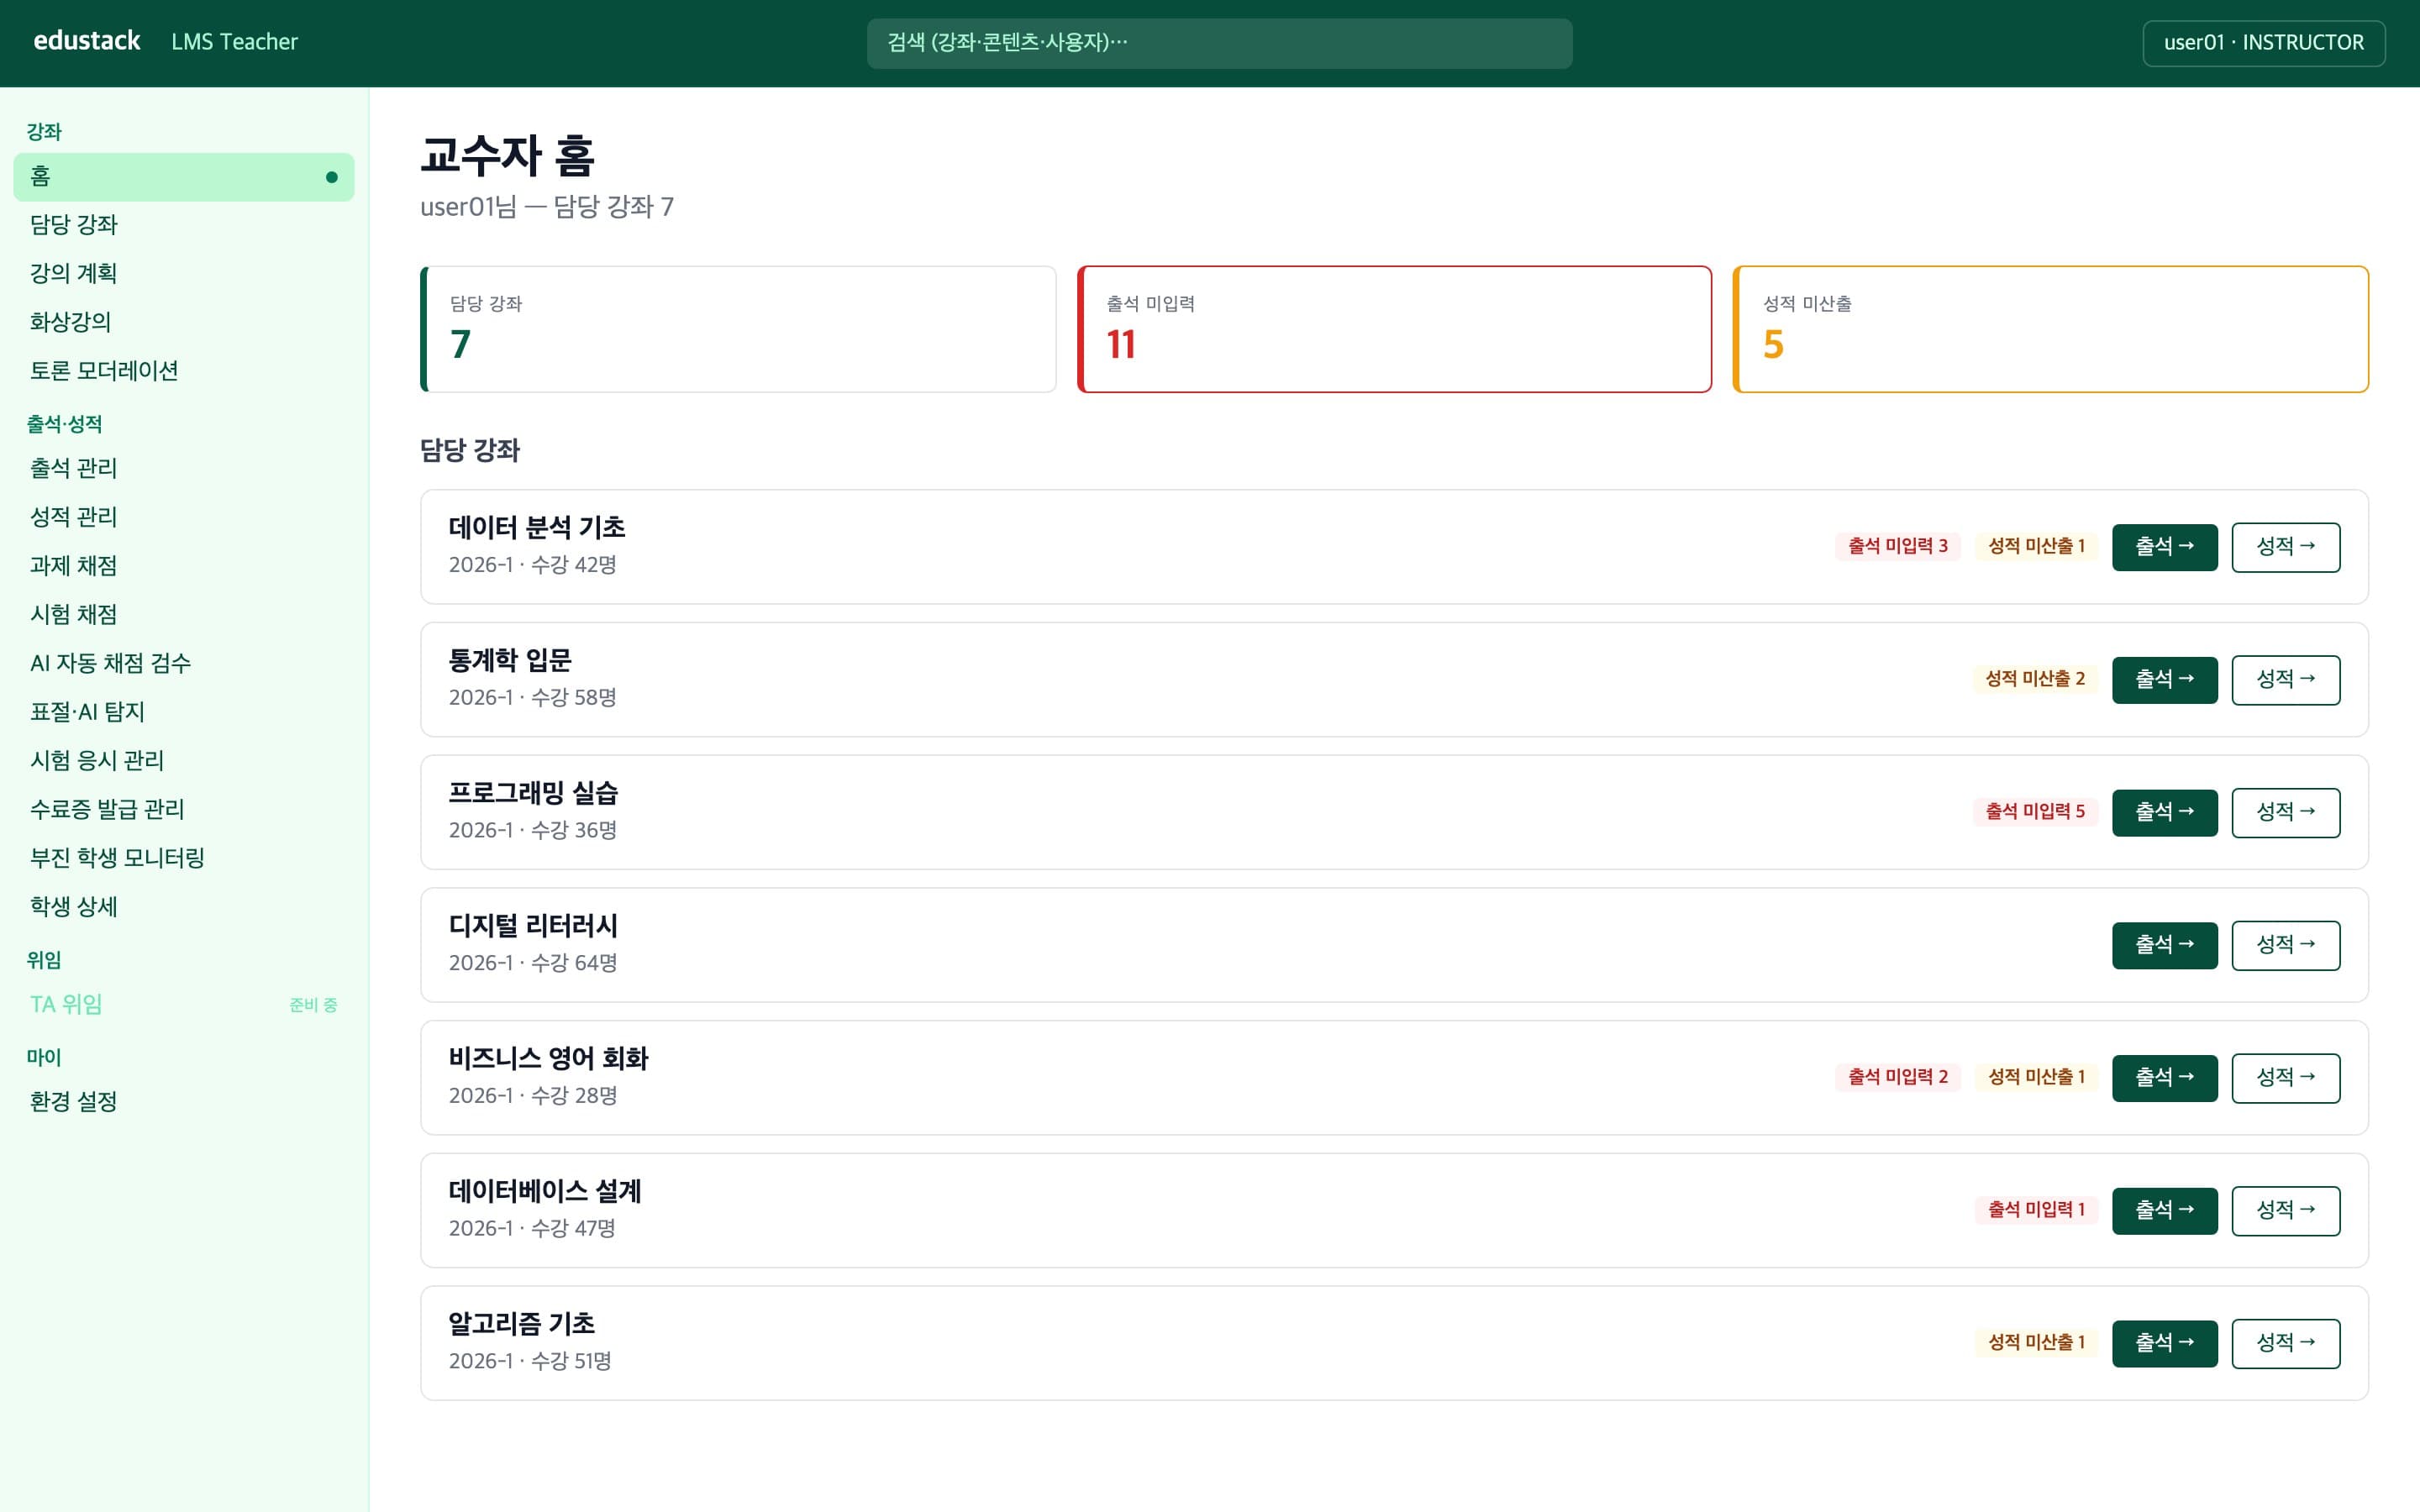Open the user01 · INSTRUCTOR account badge
Image resolution: width=2420 pixels, height=1512 pixels.
click(x=2263, y=43)
